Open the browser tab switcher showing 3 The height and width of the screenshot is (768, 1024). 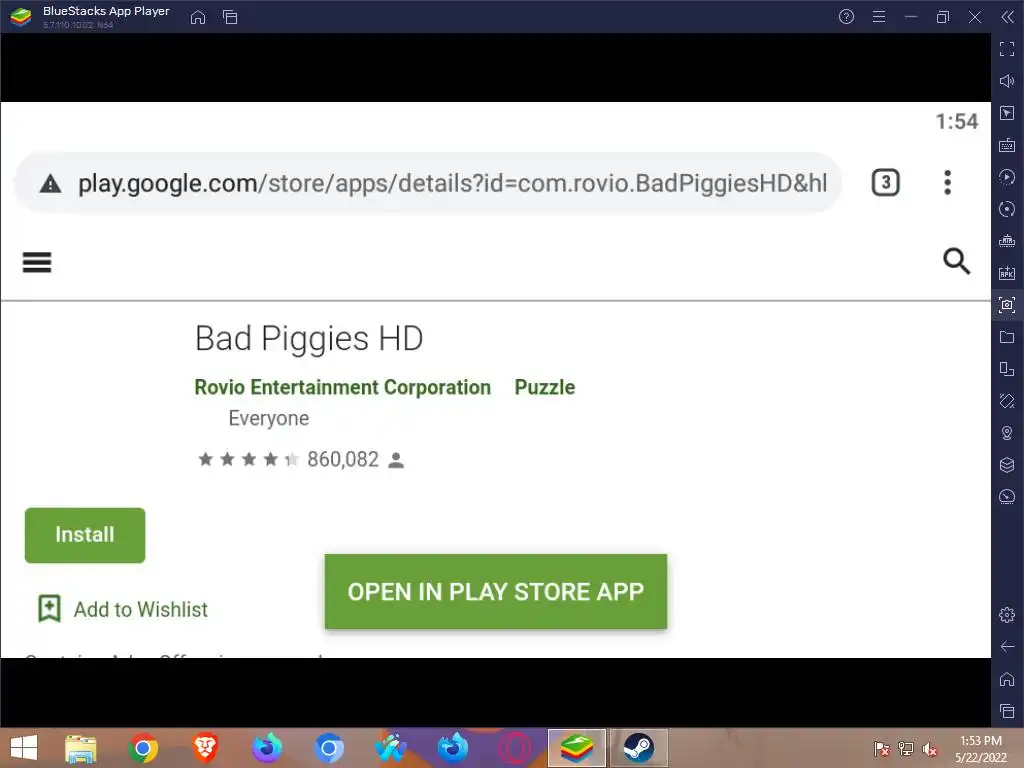click(x=886, y=183)
